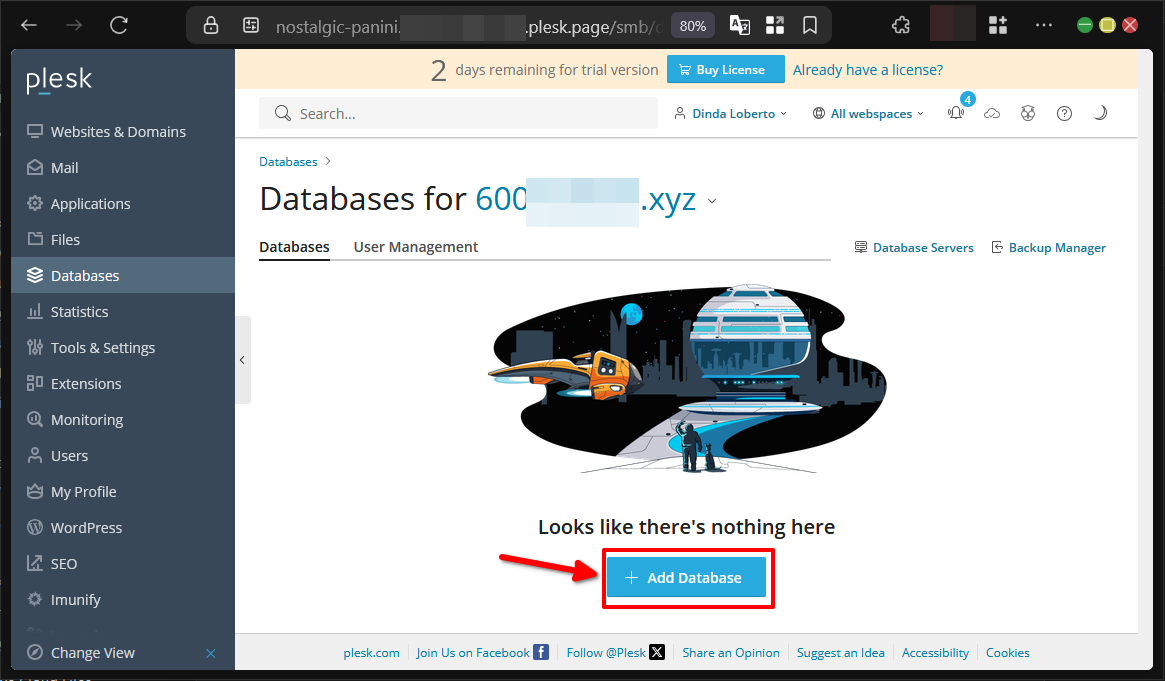Click inside the Search field
The image size is (1165, 681).
coord(458,113)
